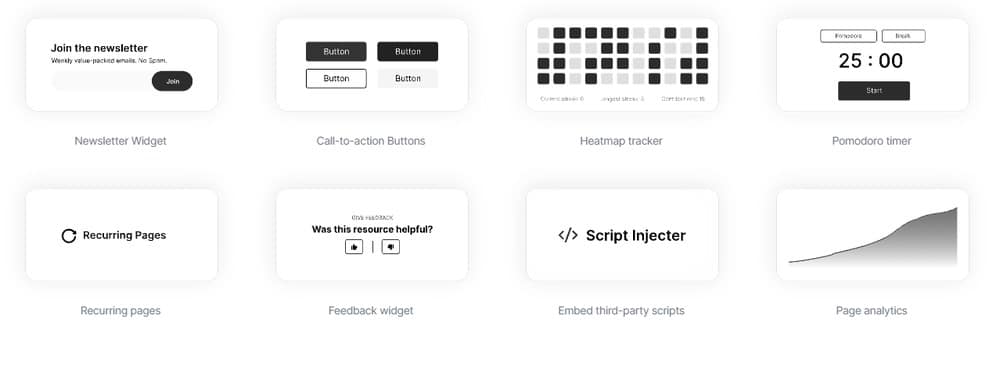Click the 25 : 00 timer display
The height and width of the screenshot is (373, 1000).
pyautogui.click(x=871, y=61)
